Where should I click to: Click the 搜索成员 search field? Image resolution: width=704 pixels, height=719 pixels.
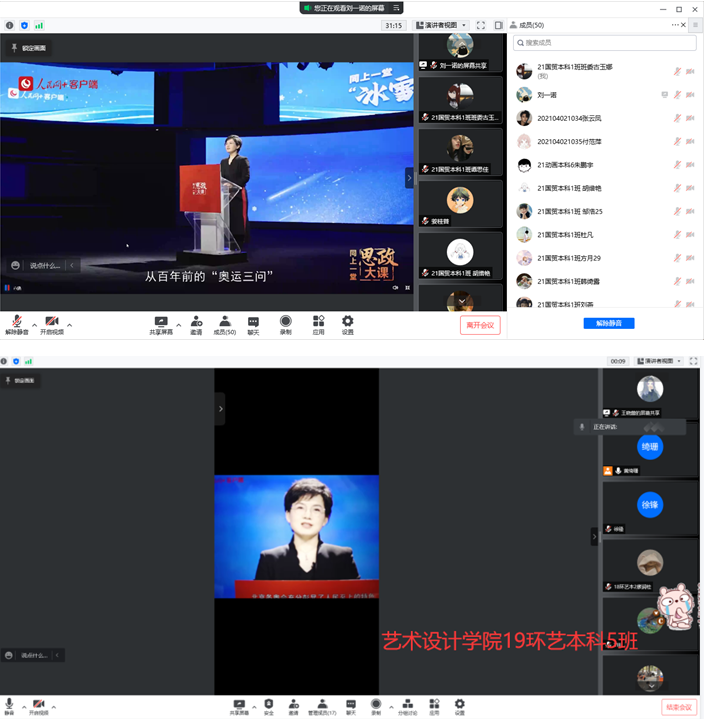[606, 43]
